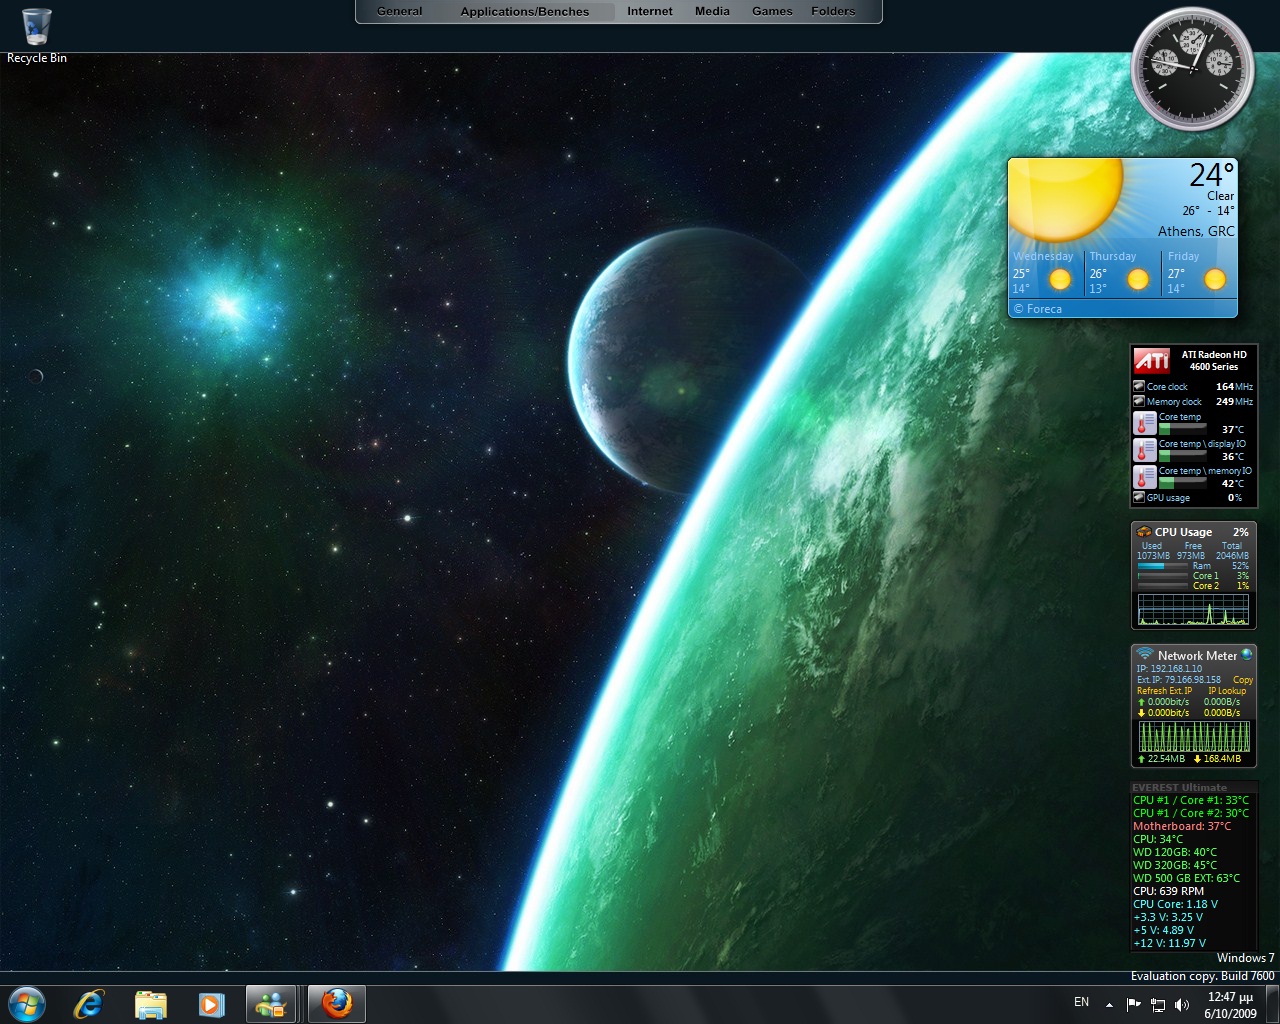This screenshot has width=1280, height=1024.
Task: Click the network traffic graph
Action: [1194, 736]
